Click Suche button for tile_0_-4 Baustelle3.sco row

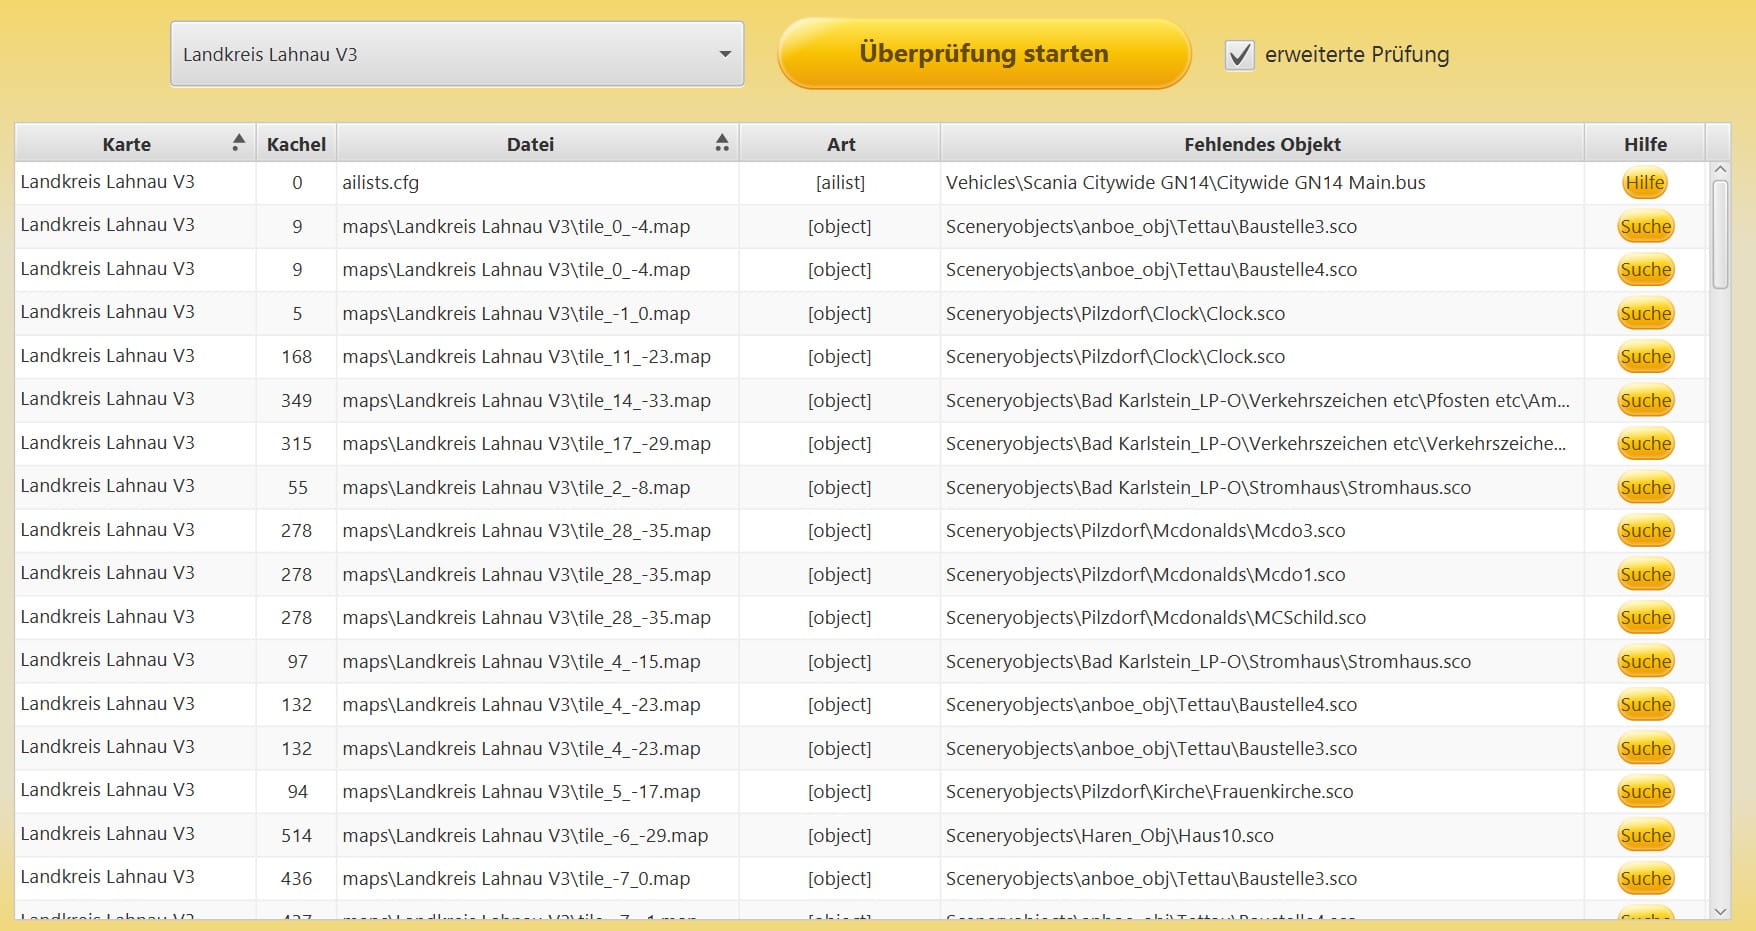1645,227
